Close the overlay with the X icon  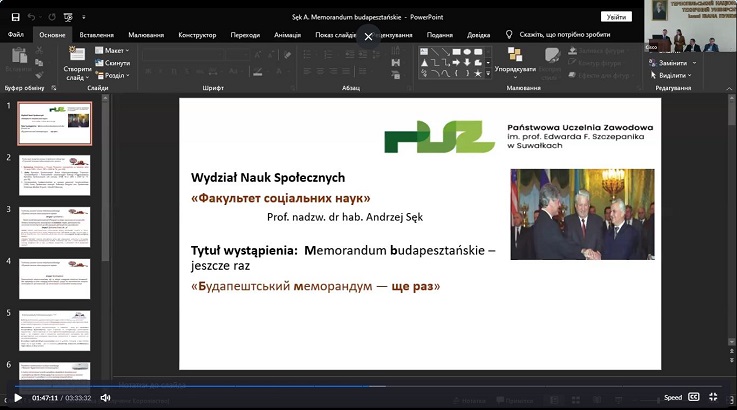(368, 36)
